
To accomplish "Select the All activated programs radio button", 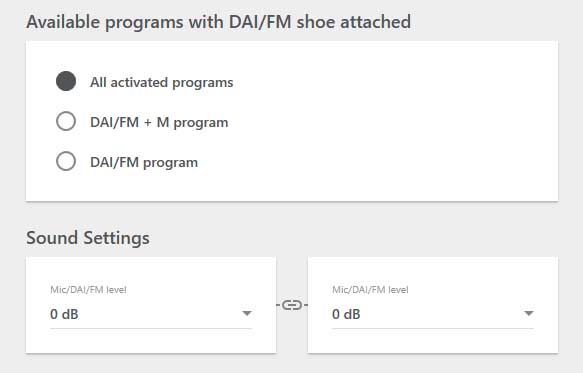I will click(x=66, y=81).
